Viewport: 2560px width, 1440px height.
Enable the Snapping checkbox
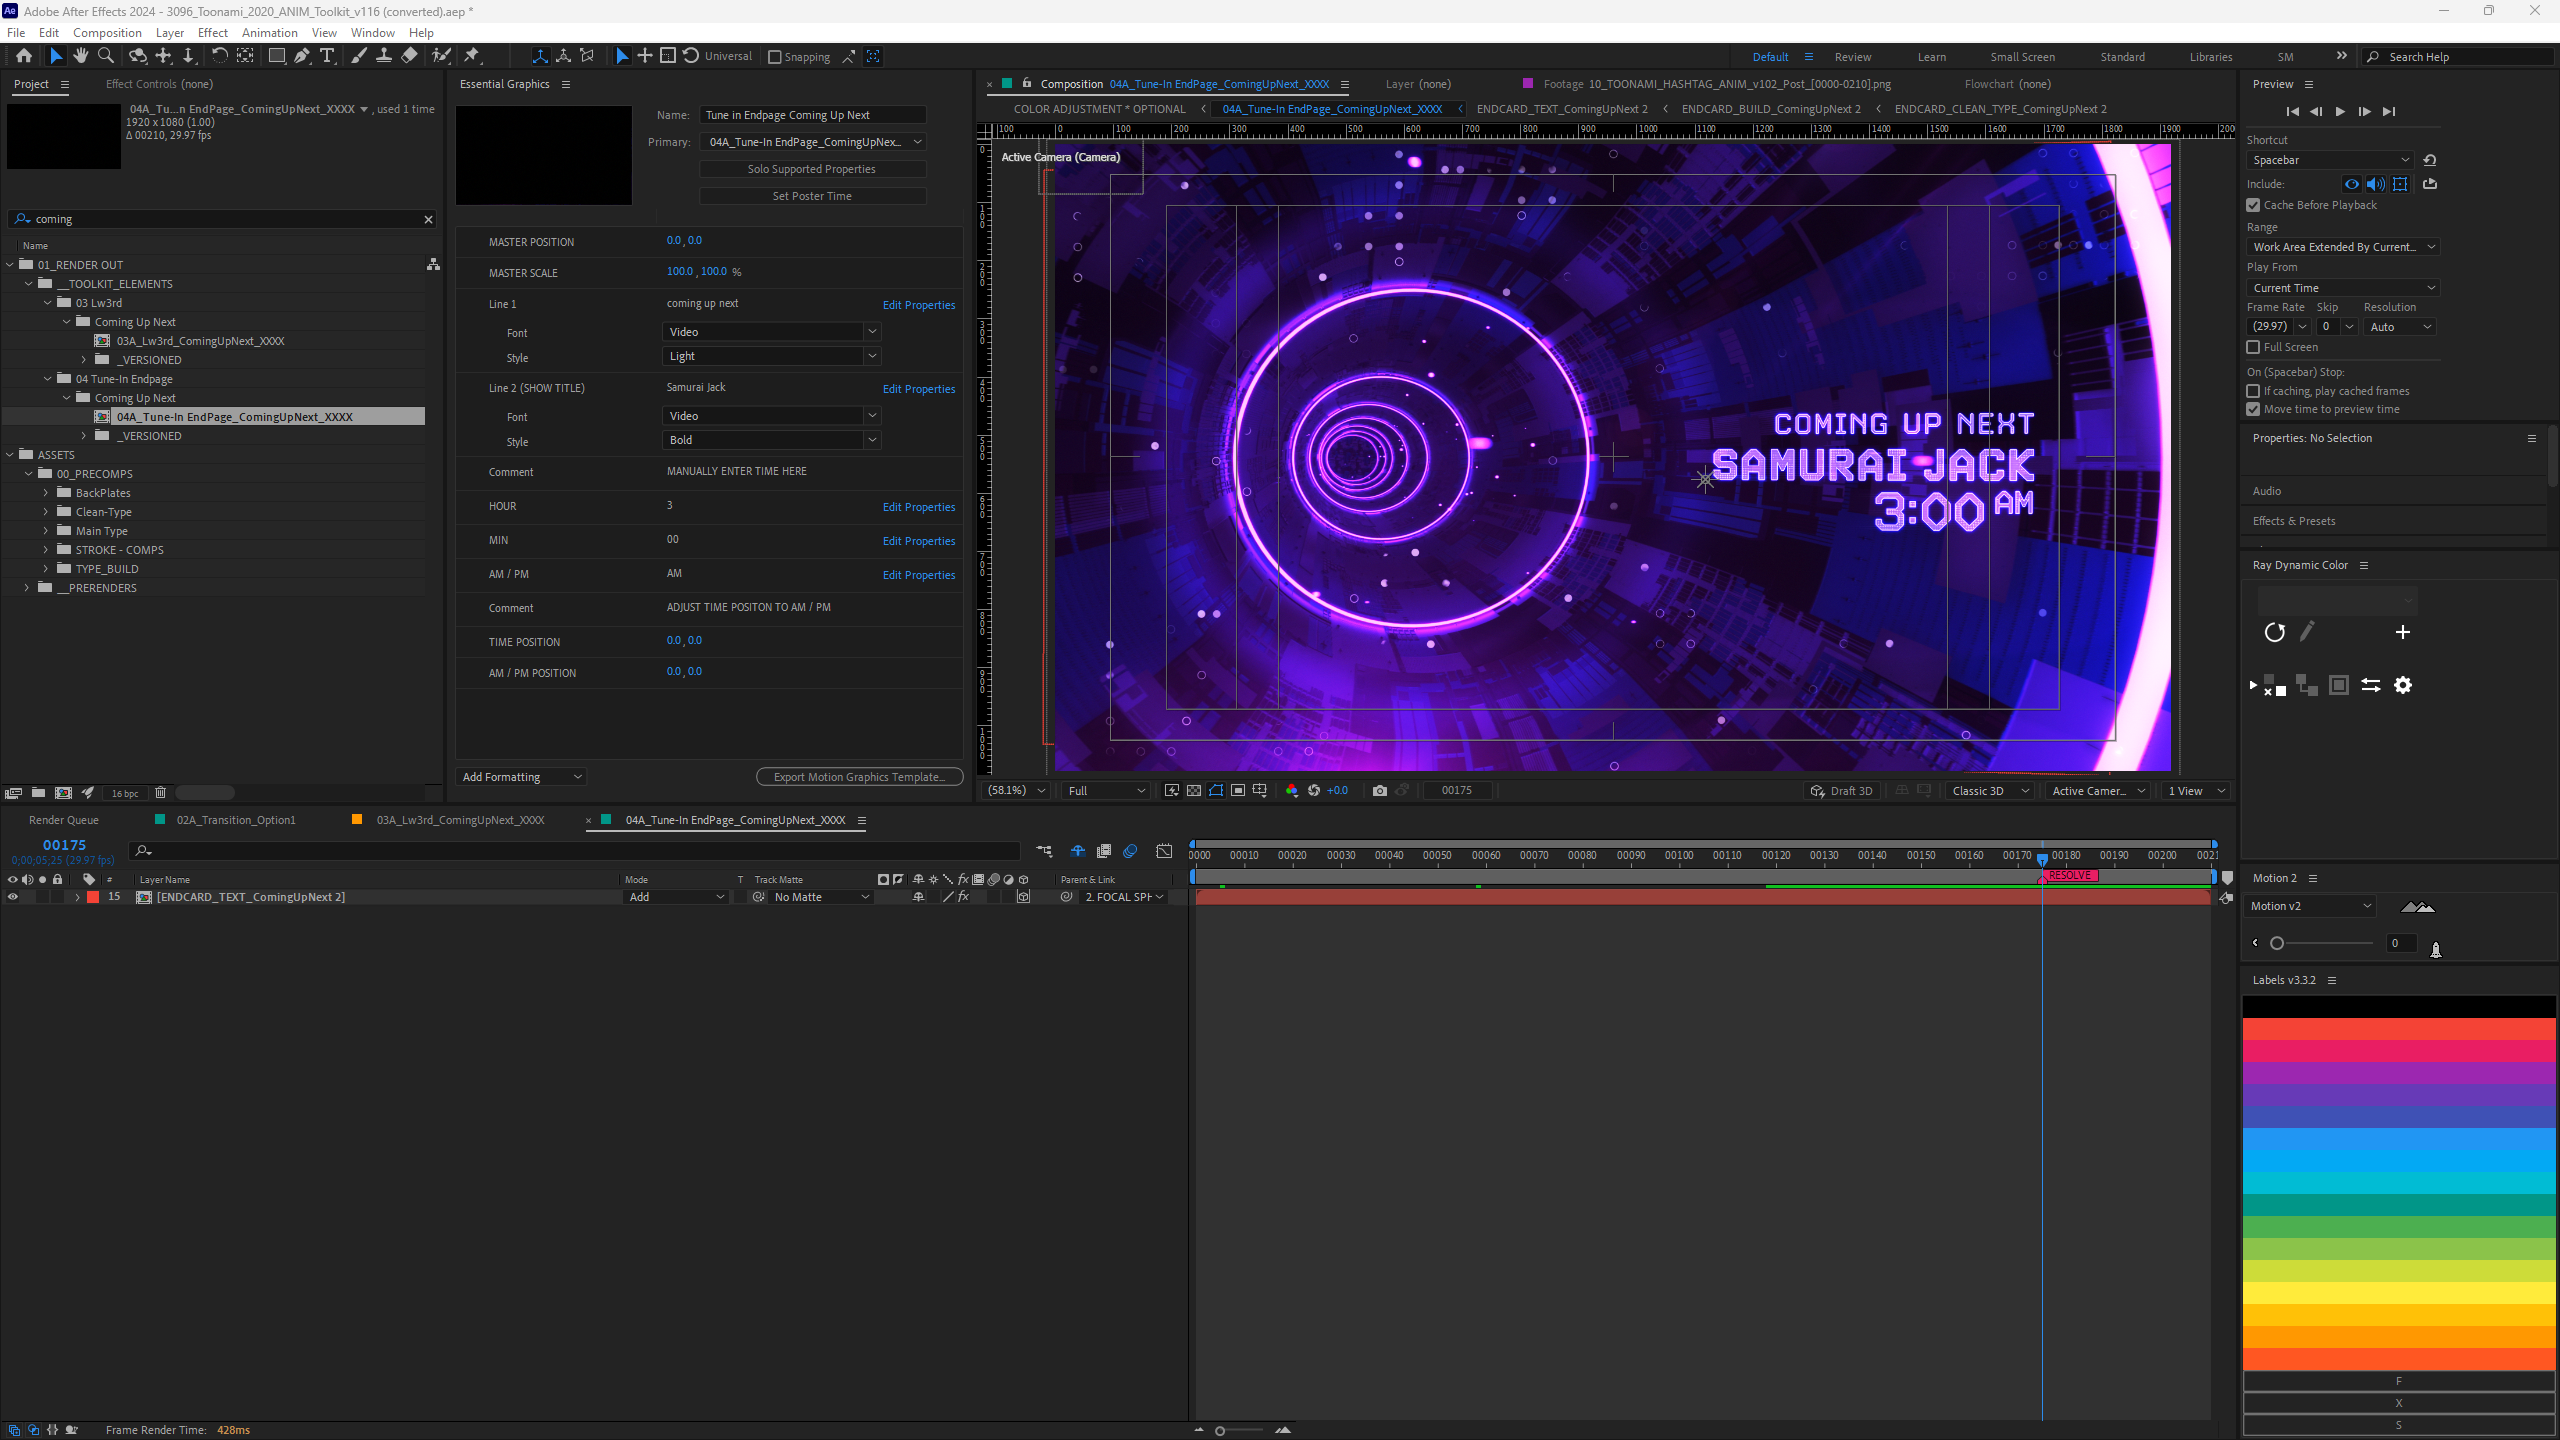774,57
